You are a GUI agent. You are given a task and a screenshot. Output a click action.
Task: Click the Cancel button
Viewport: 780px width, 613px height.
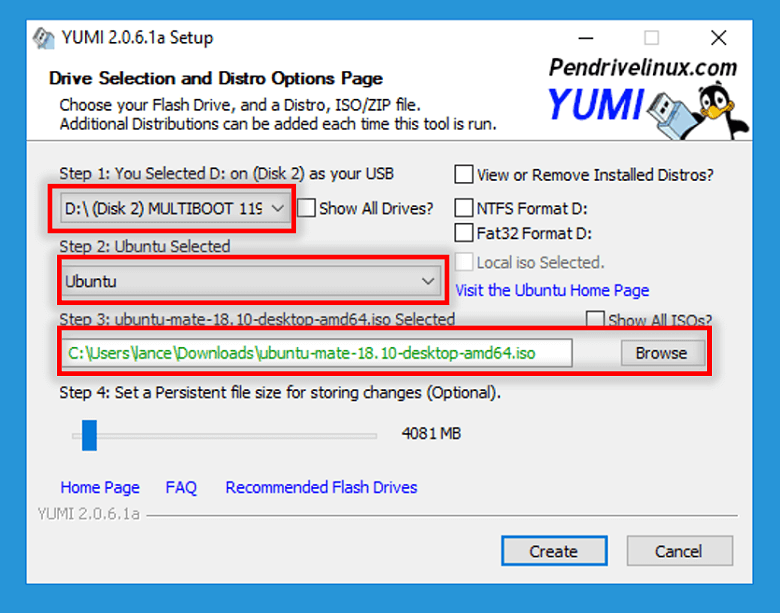[x=680, y=551]
